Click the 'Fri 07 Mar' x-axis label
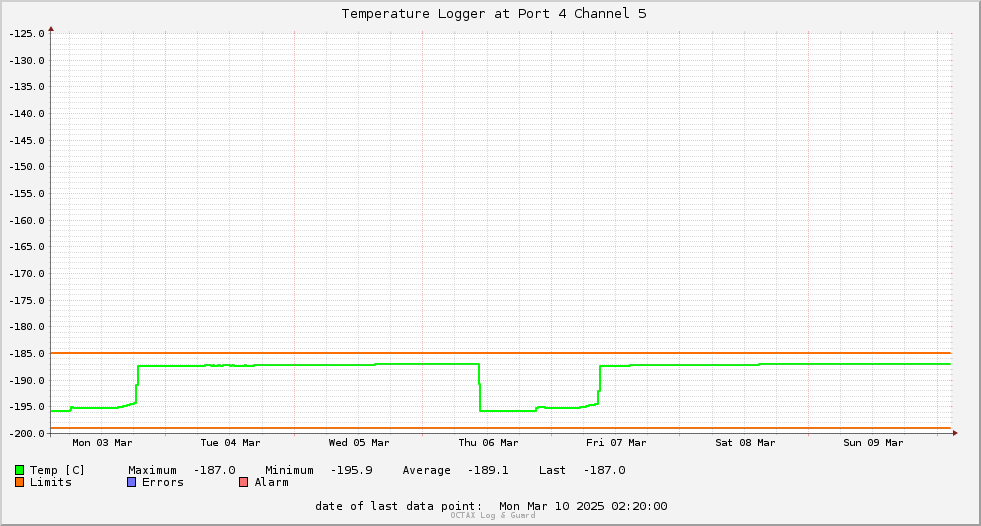The image size is (981, 526). tap(616, 443)
